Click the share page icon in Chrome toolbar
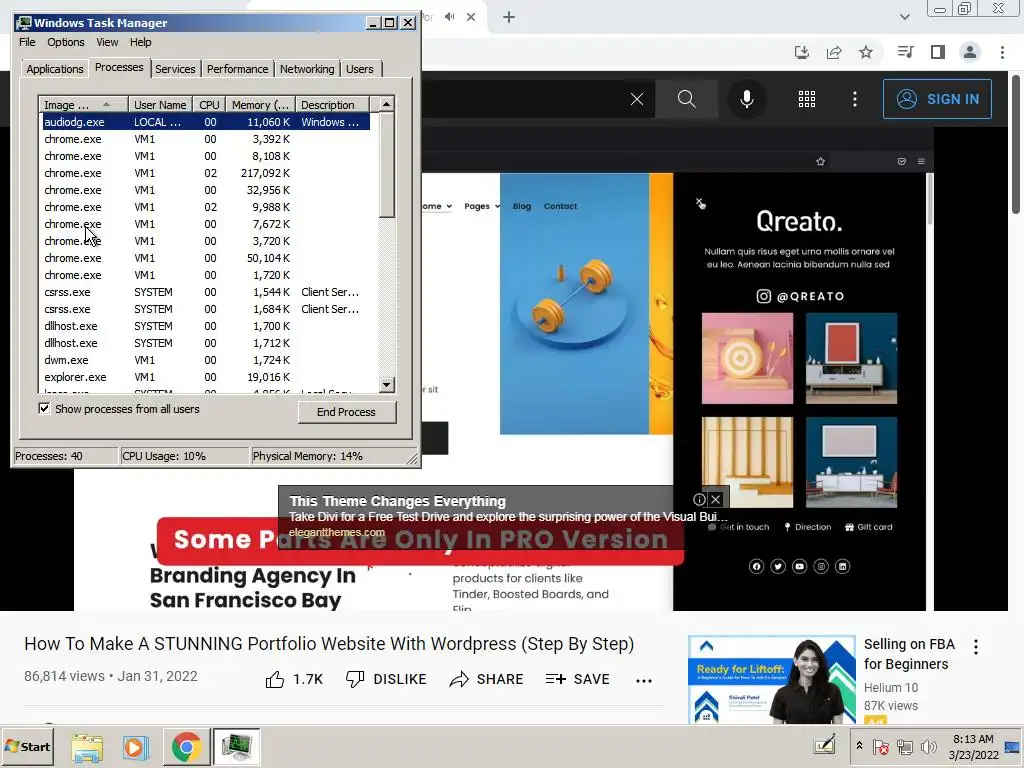This screenshot has height=768, width=1024. pos(834,52)
